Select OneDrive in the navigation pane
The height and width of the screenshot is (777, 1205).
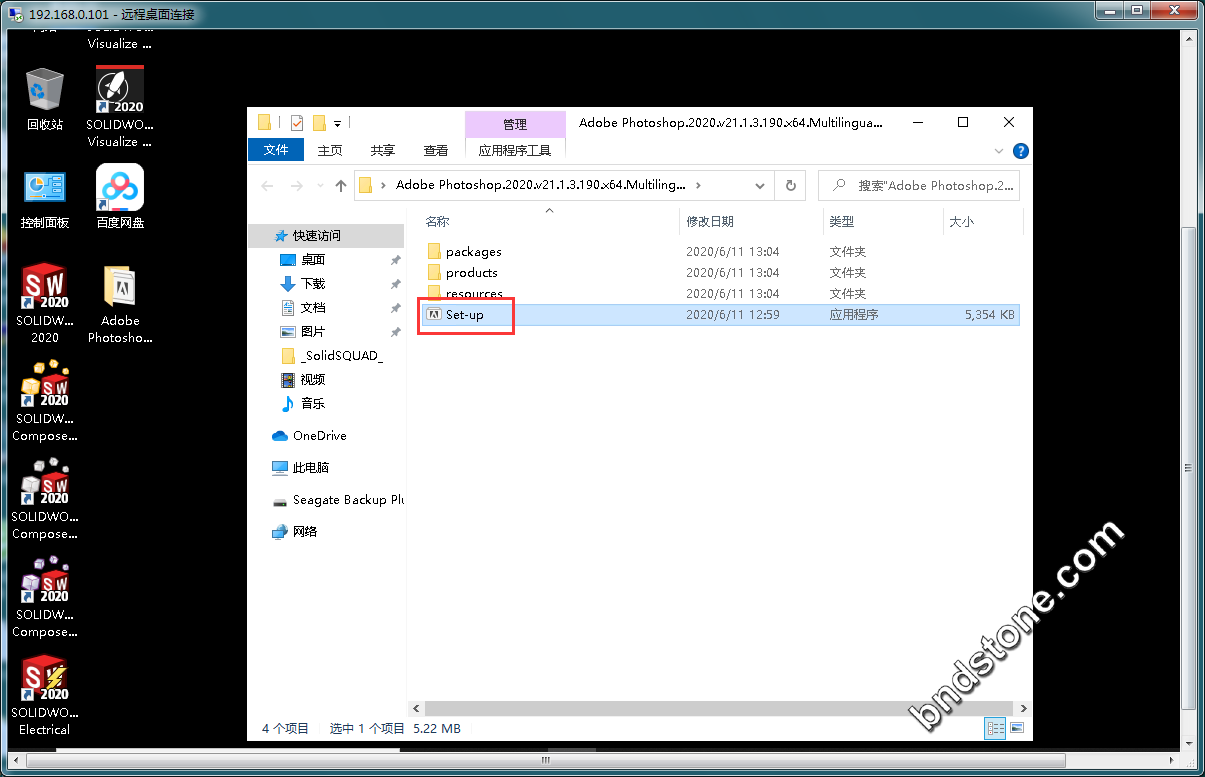point(319,436)
